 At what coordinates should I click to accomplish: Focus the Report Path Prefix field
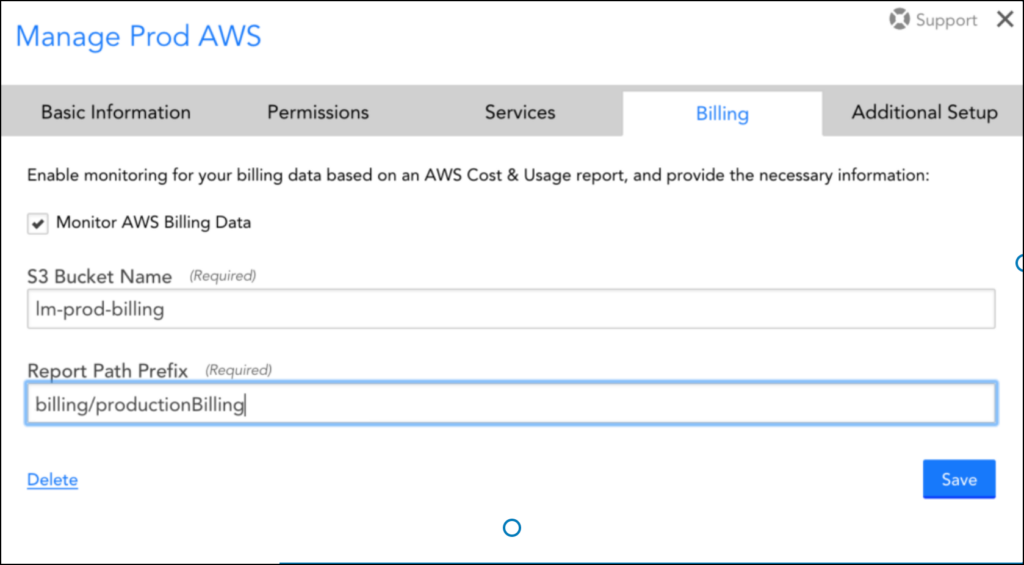pos(511,404)
